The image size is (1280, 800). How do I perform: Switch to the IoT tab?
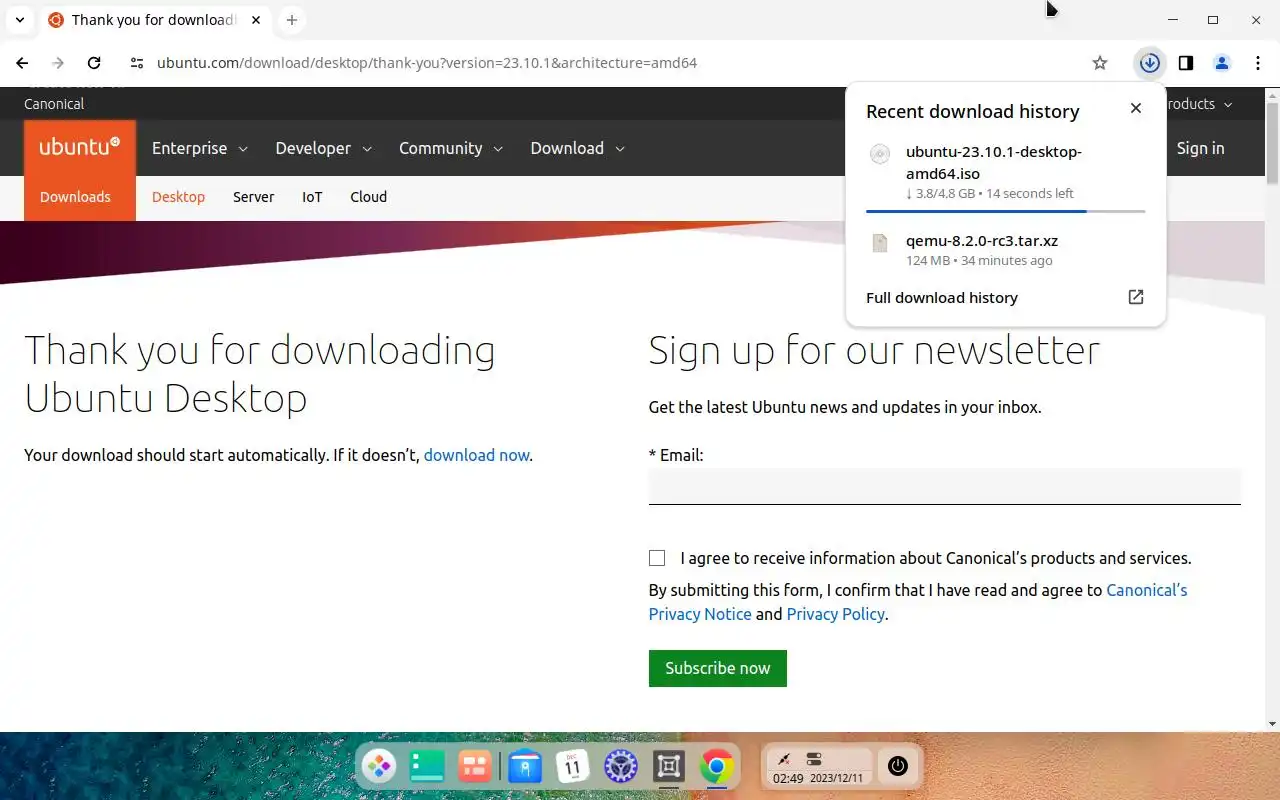coord(312,197)
